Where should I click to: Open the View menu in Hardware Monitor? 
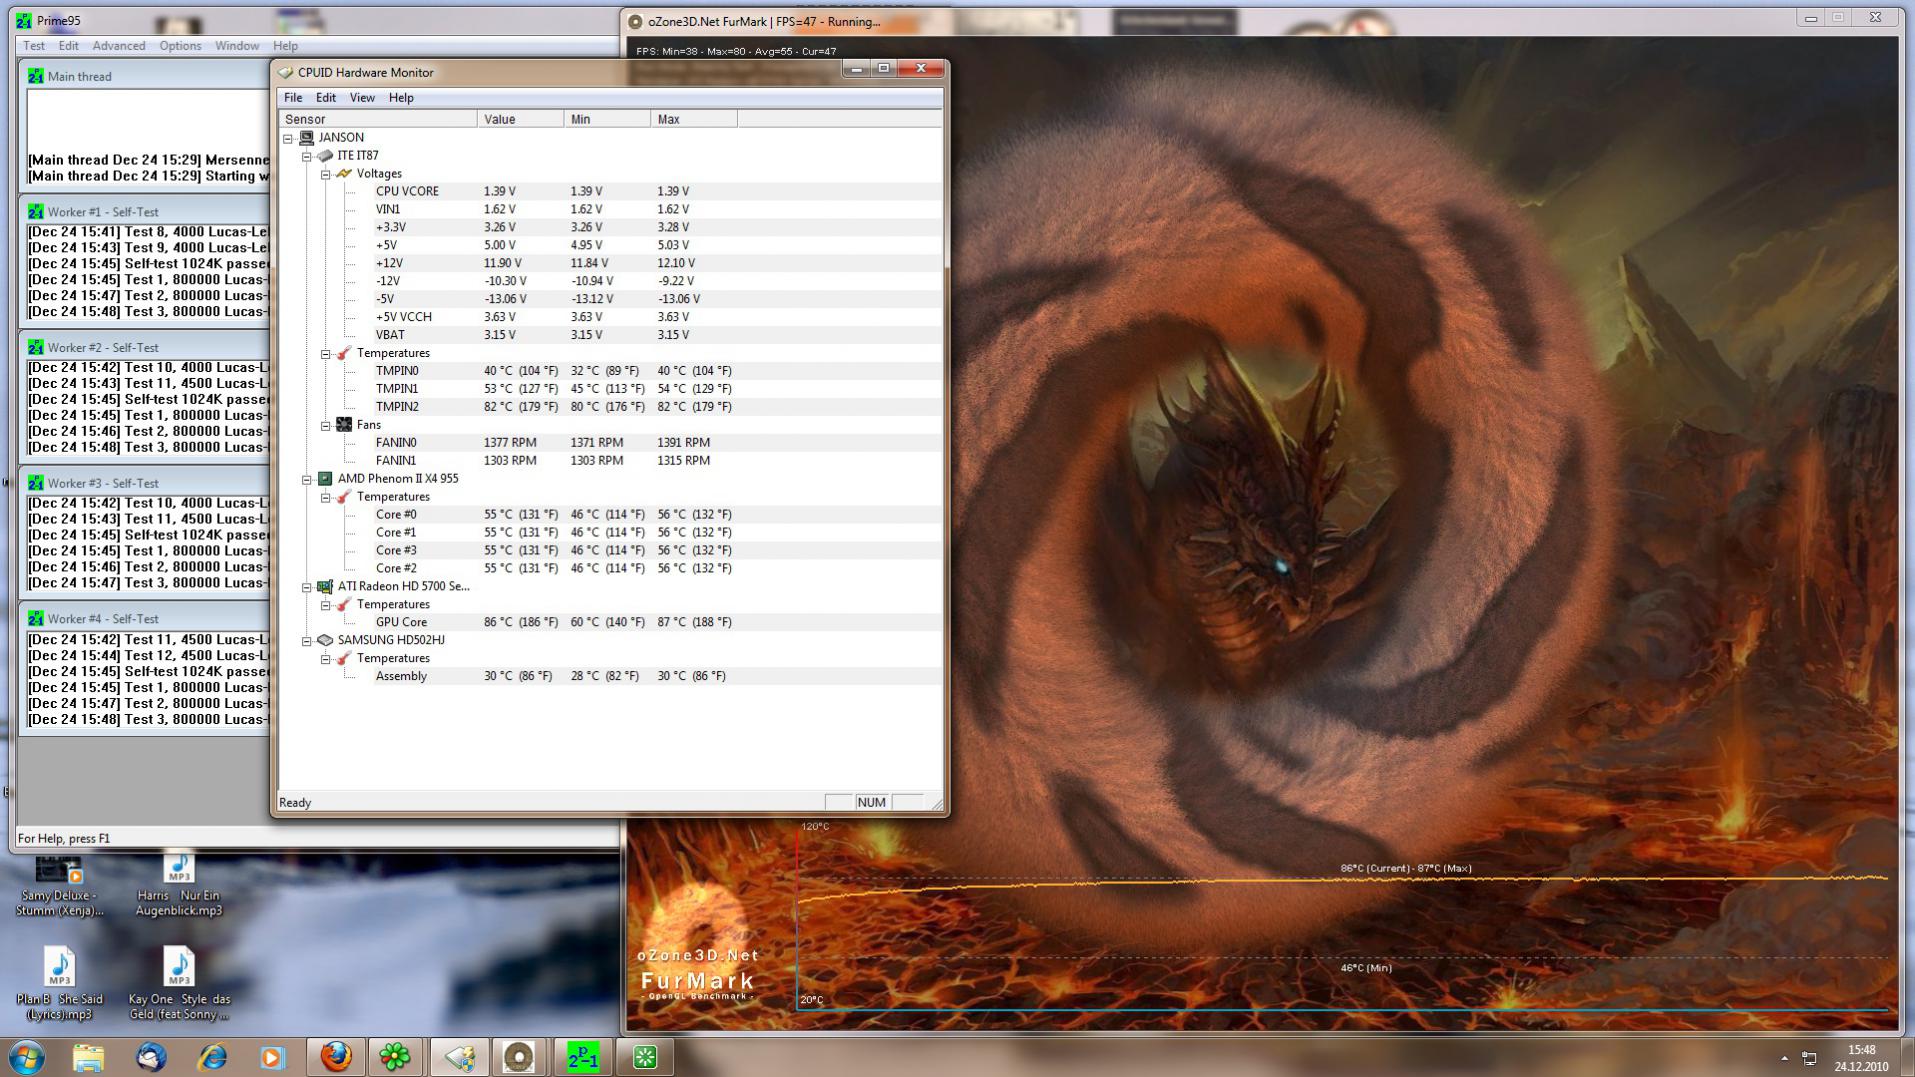362,98
